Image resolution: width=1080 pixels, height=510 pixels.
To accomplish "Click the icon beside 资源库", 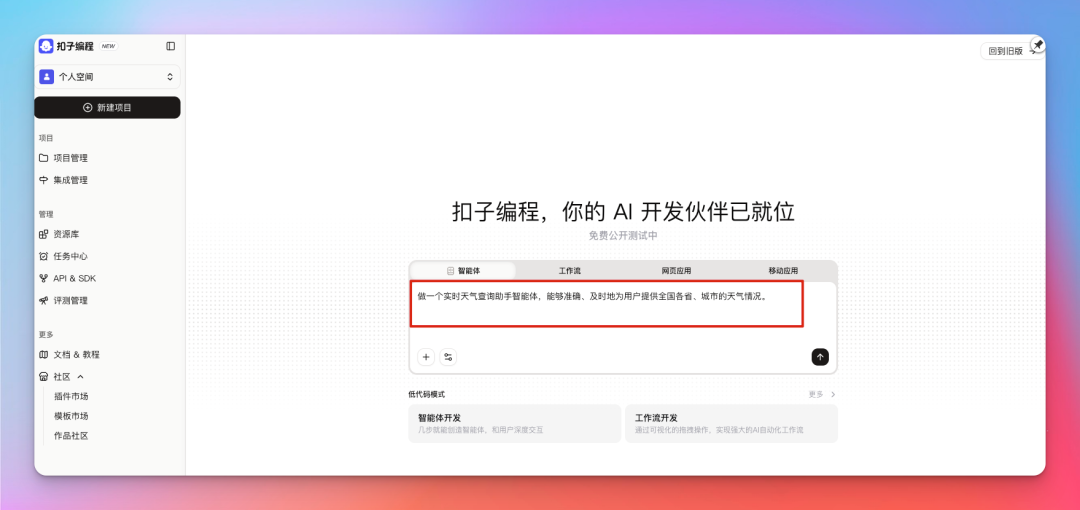I will click(43, 234).
